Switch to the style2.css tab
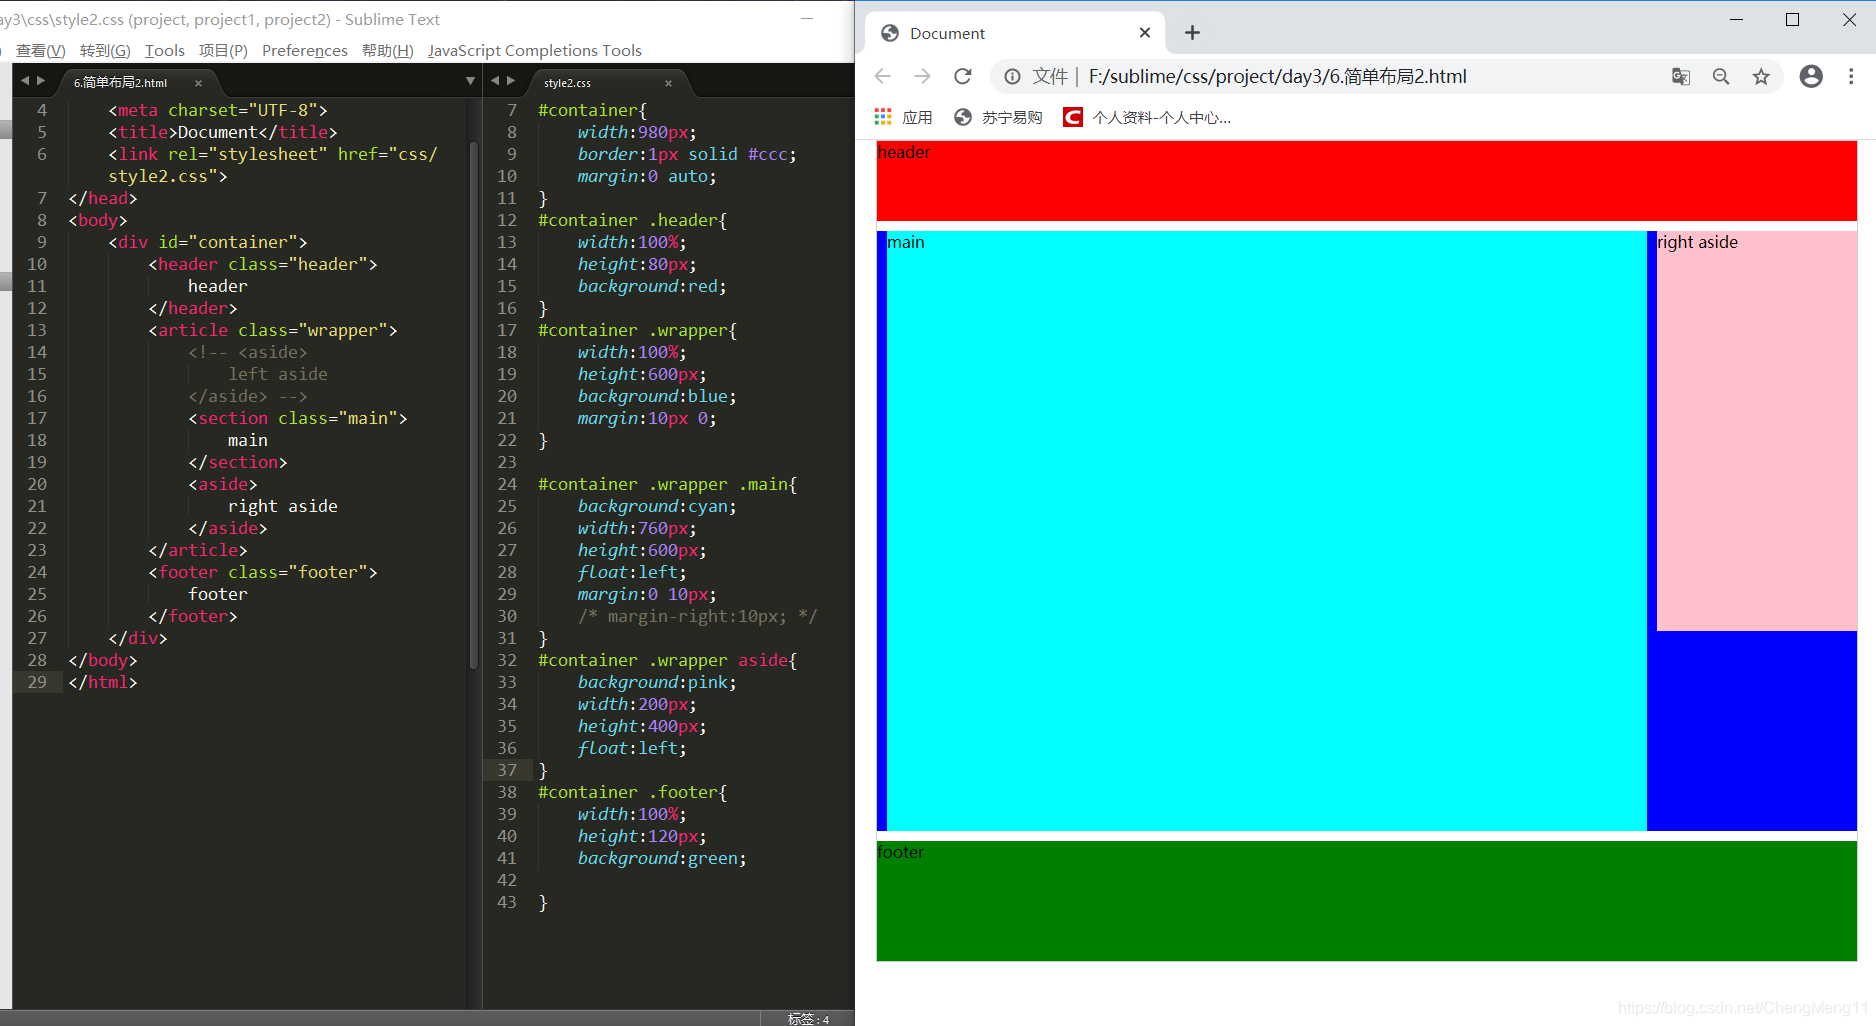The height and width of the screenshot is (1026, 1876). coord(567,82)
